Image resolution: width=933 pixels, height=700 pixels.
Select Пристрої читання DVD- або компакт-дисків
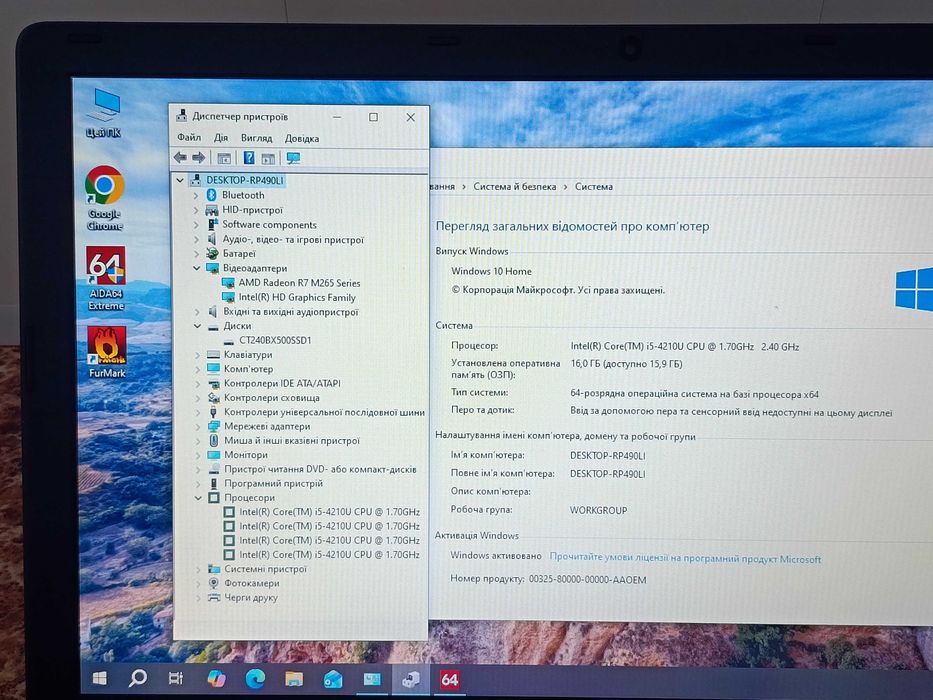tap(320, 469)
